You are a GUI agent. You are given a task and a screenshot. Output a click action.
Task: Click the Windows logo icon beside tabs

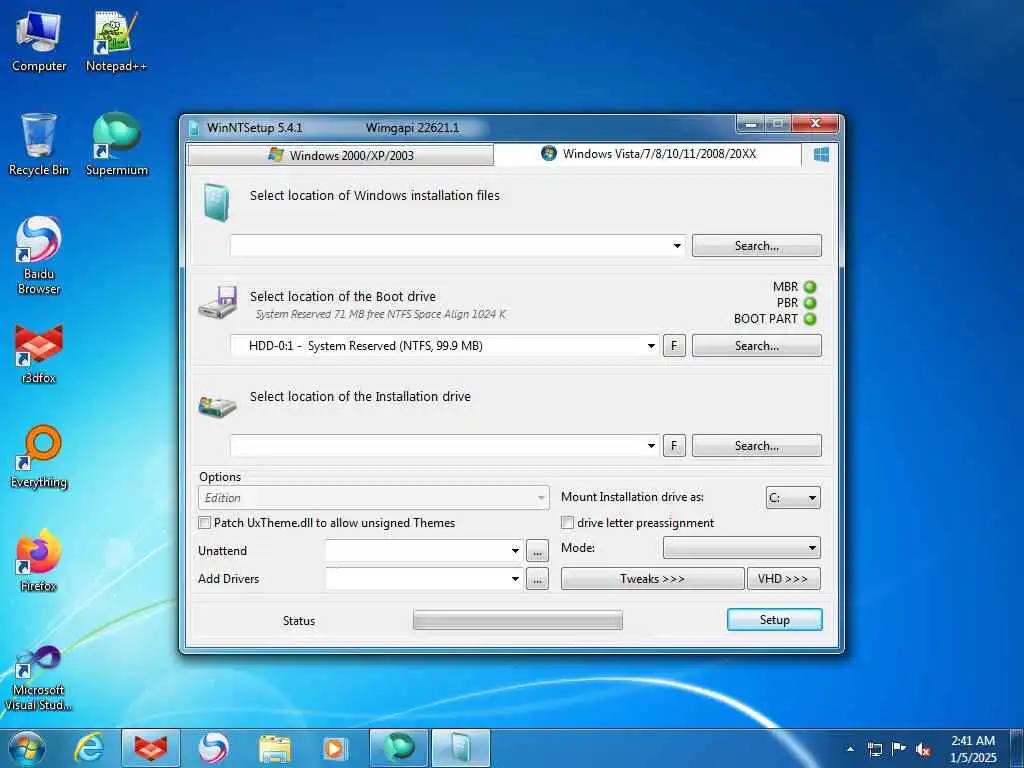(821, 154)
